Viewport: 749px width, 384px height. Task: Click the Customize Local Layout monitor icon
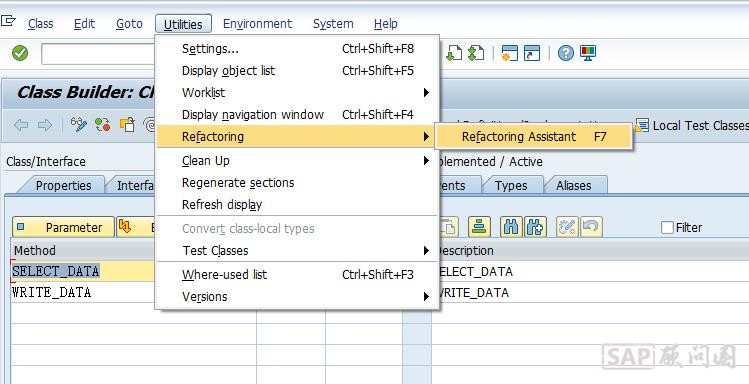tap(588, 53)
